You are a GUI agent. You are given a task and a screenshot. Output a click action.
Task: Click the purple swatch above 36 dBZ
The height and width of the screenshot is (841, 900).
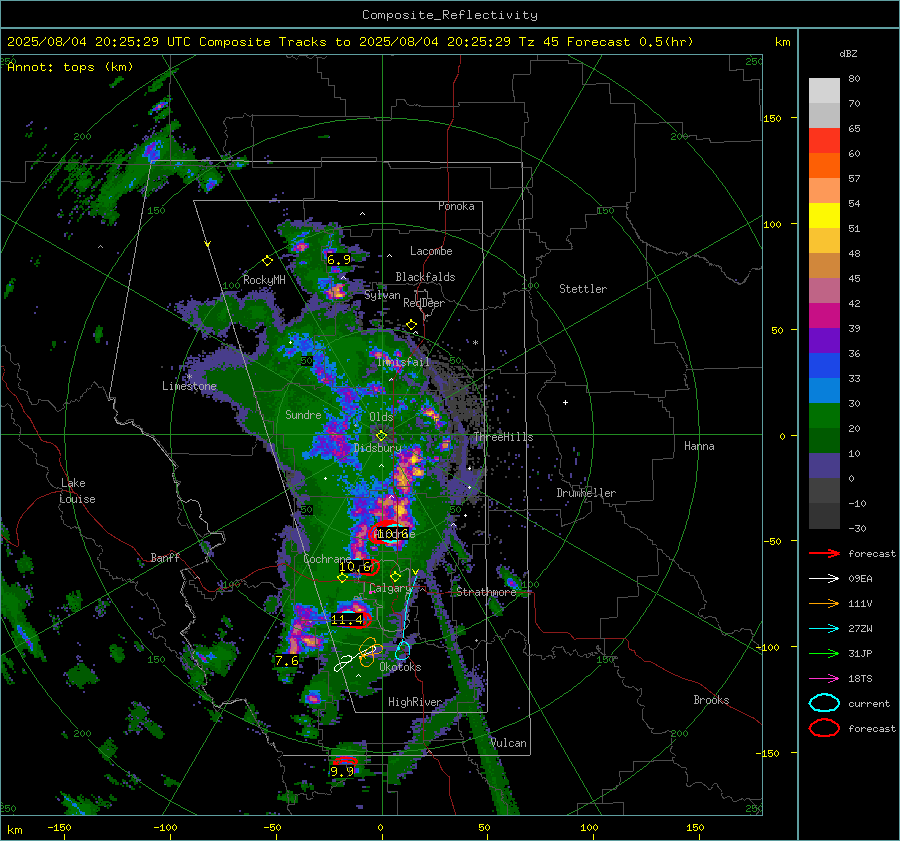824,340
